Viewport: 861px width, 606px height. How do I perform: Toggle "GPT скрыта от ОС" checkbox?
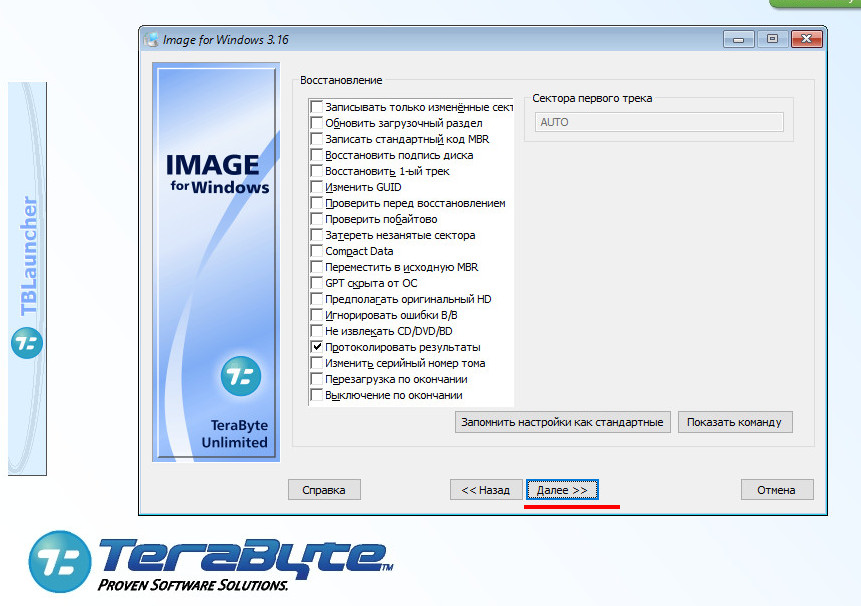coord(317,283)
